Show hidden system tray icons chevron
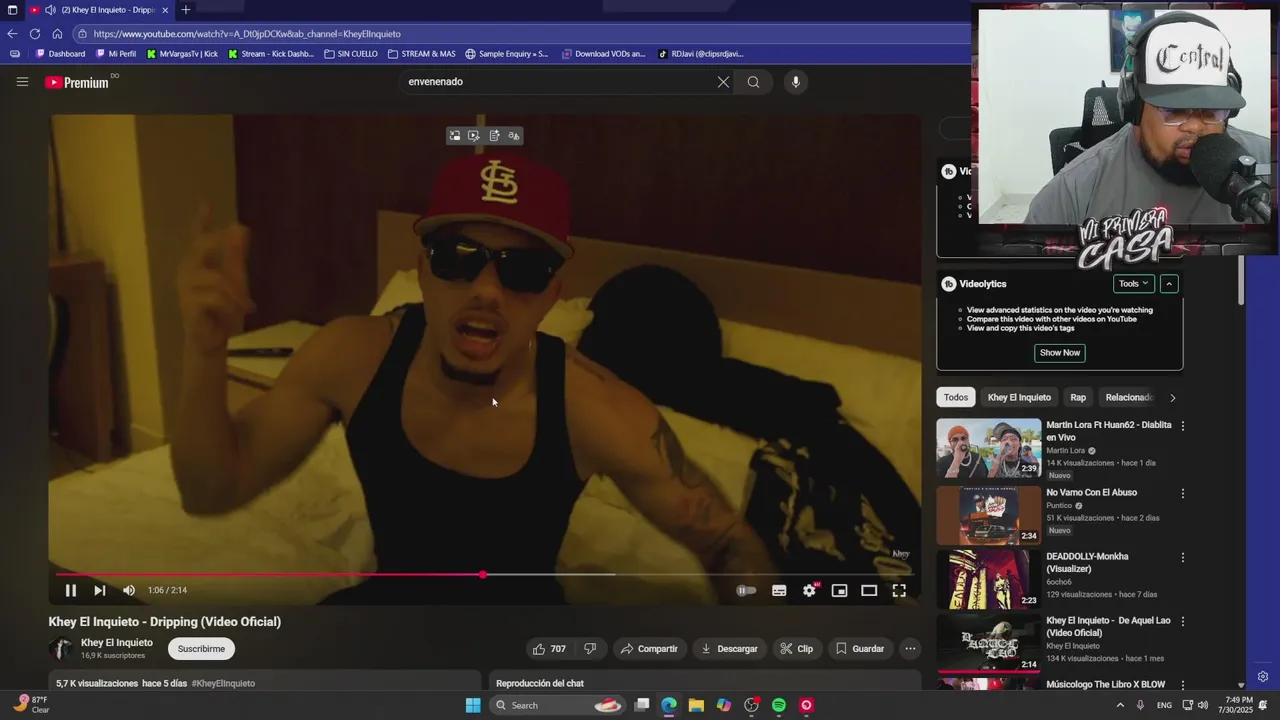Image resolution: width=1280 pixels, height=720 pixels. pyautogui.click(x=1119, y=705)
